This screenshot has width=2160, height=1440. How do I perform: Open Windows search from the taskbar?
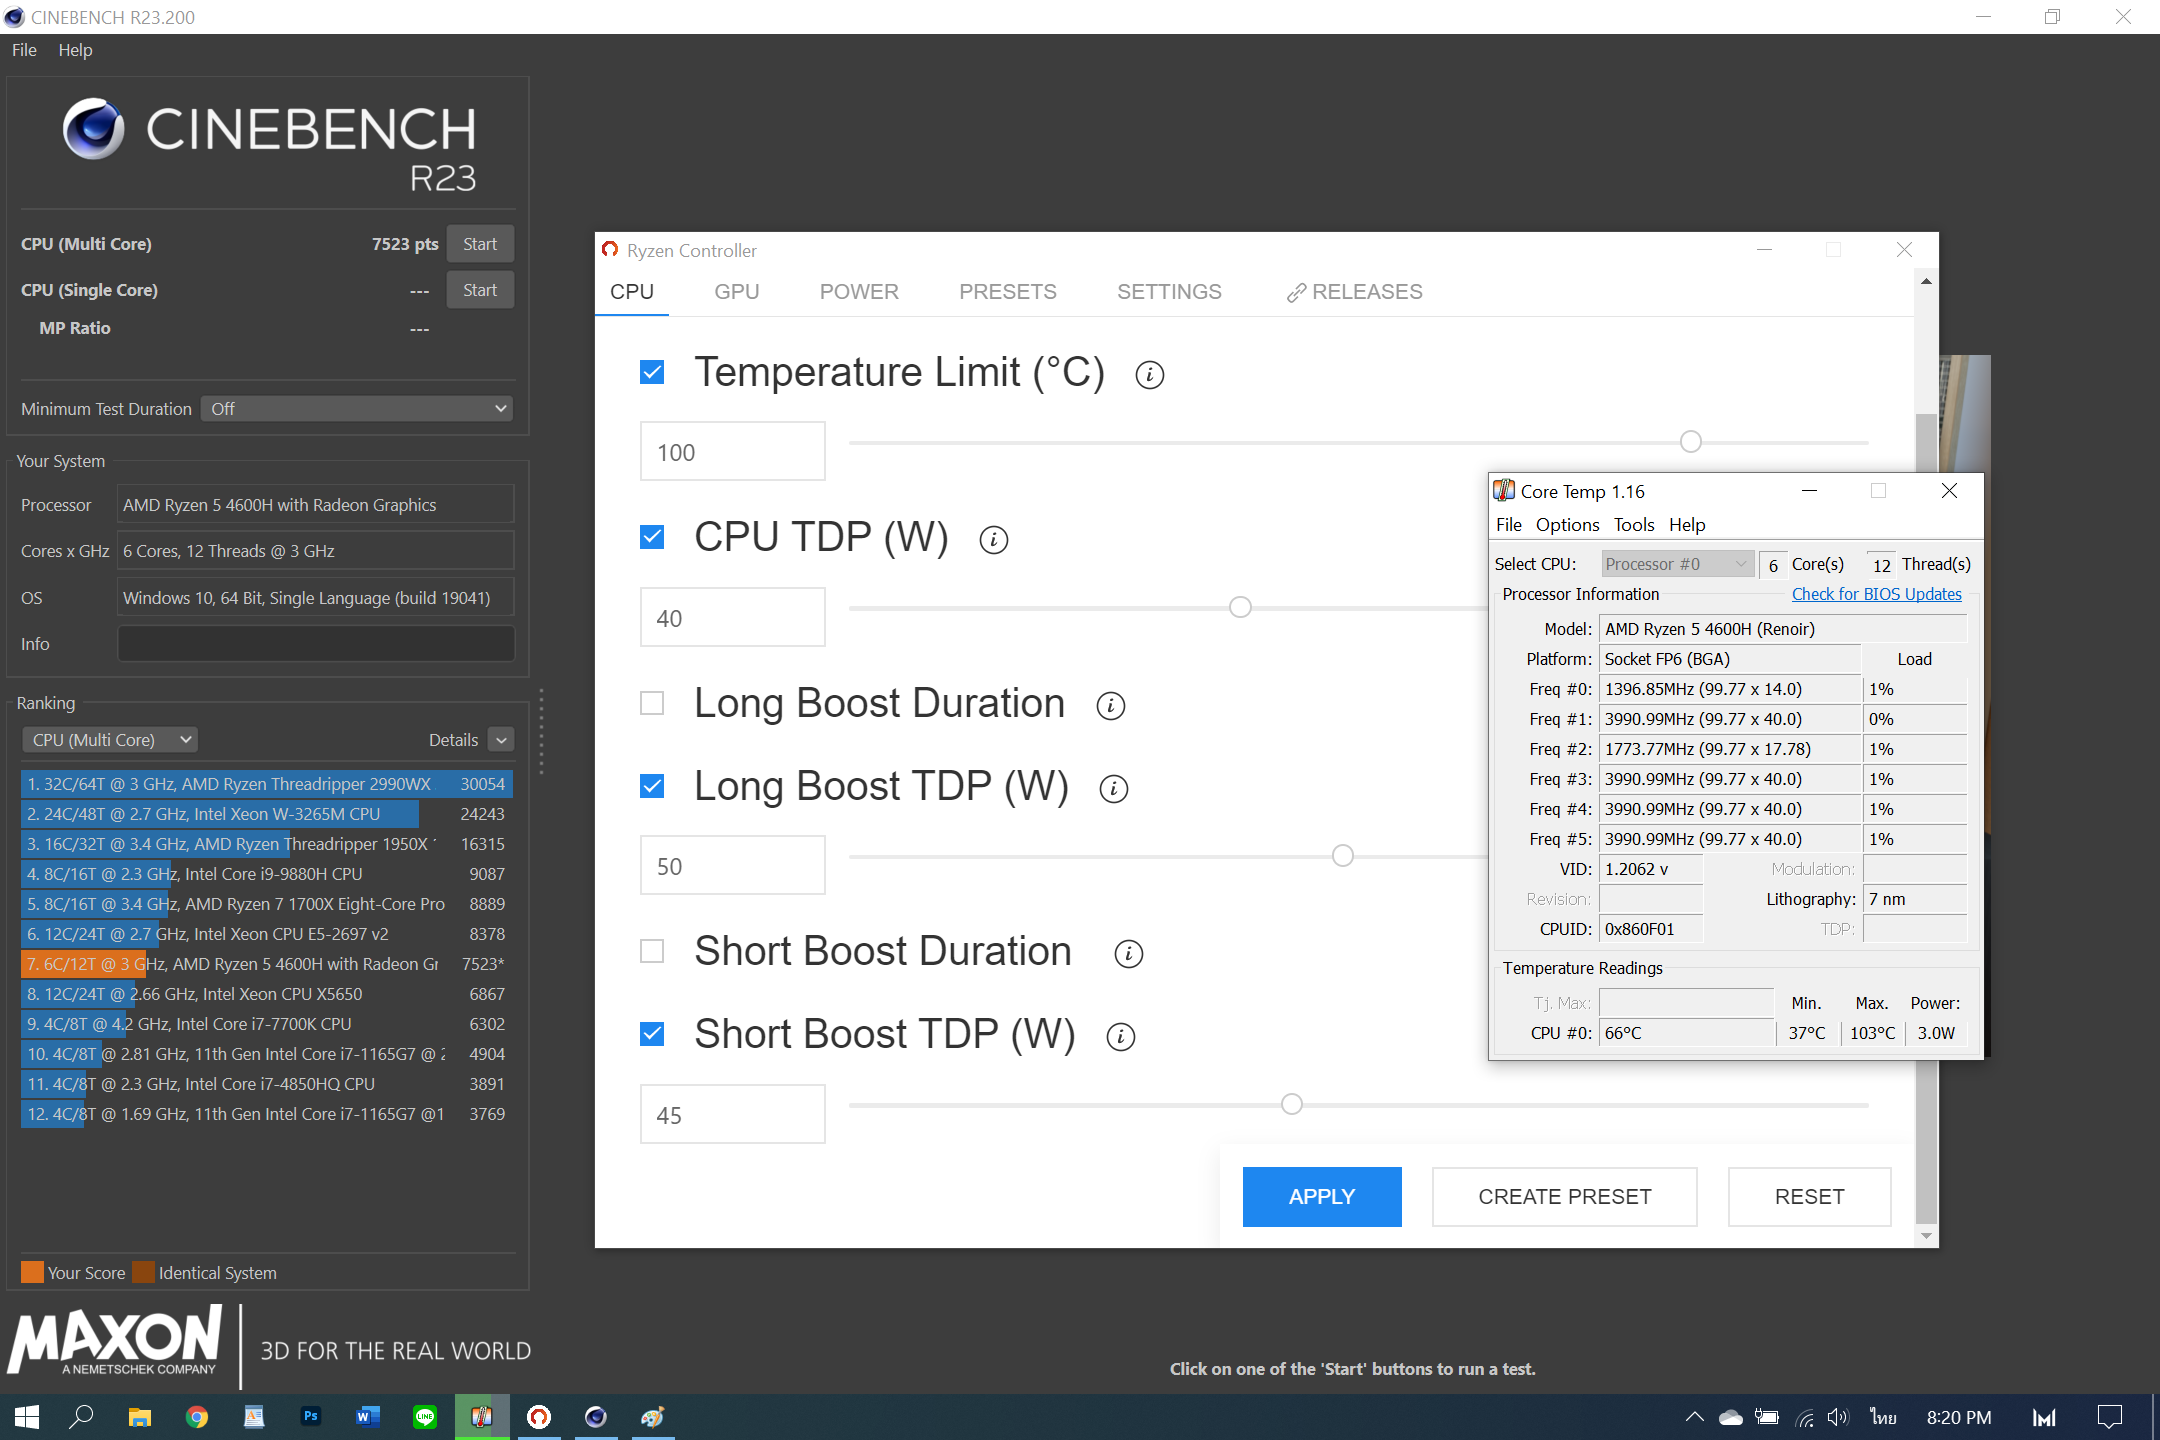click(x=82, y=1417)
